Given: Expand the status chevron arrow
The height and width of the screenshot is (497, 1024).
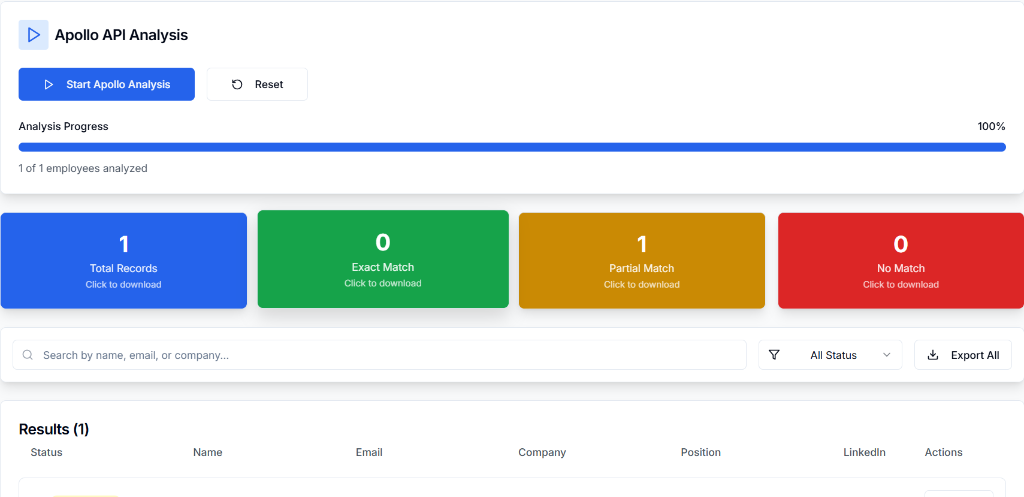Looking at the screenshot, I should tap(886, 355).
